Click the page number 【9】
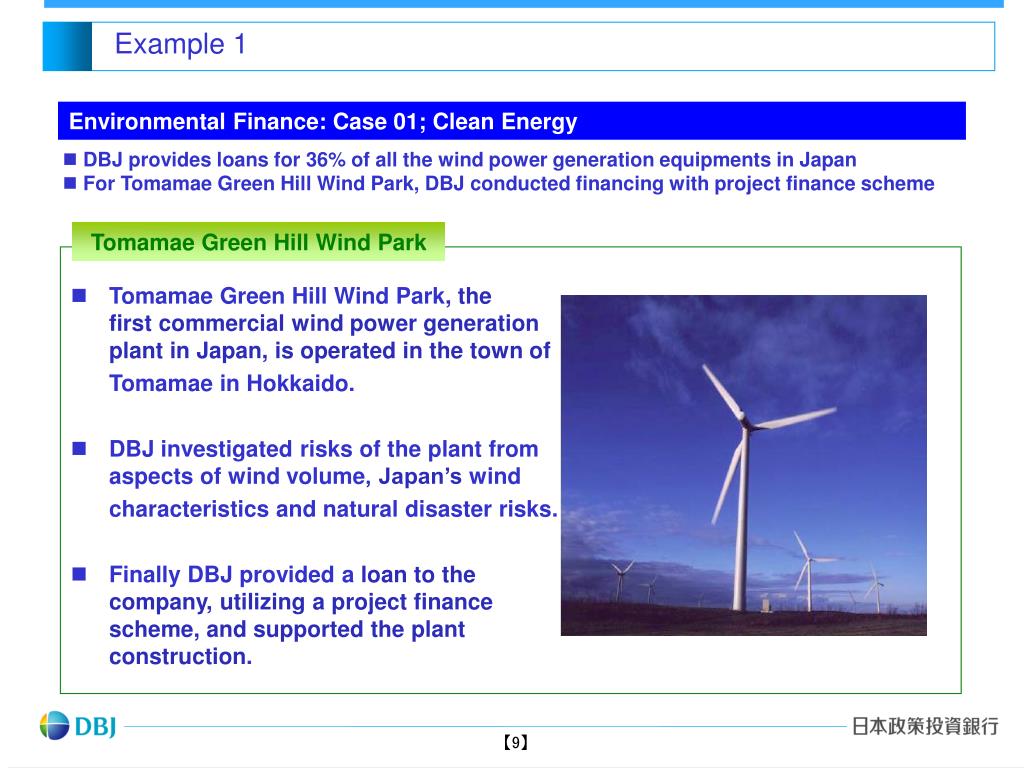 tap(515, 743)
